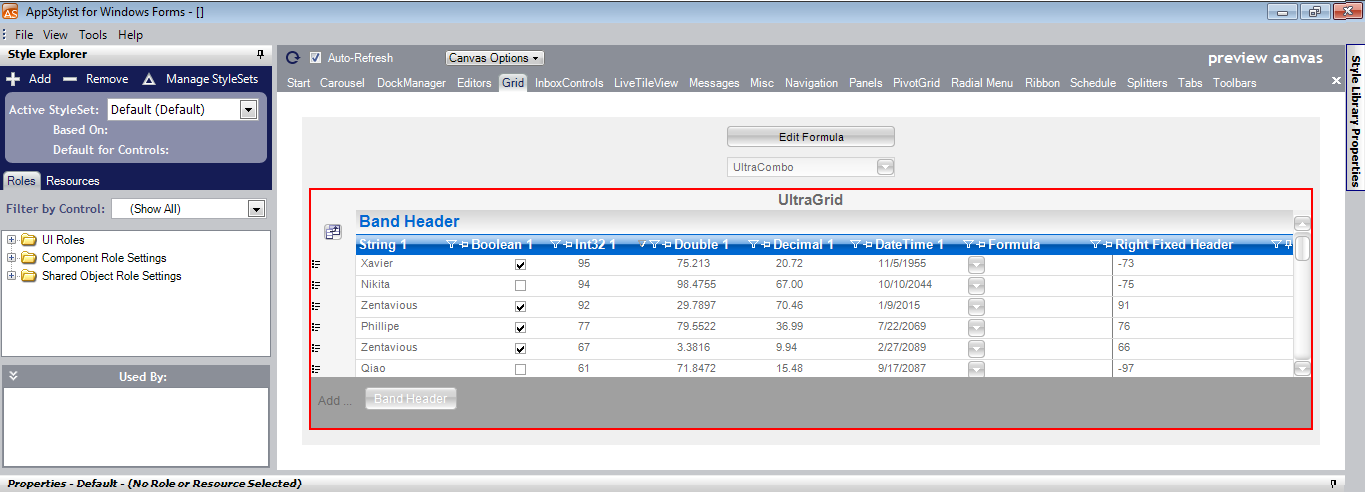Click the row selector icon for Xavier
The width and height of the screenshot is (1365, 492).
point(316,265)
